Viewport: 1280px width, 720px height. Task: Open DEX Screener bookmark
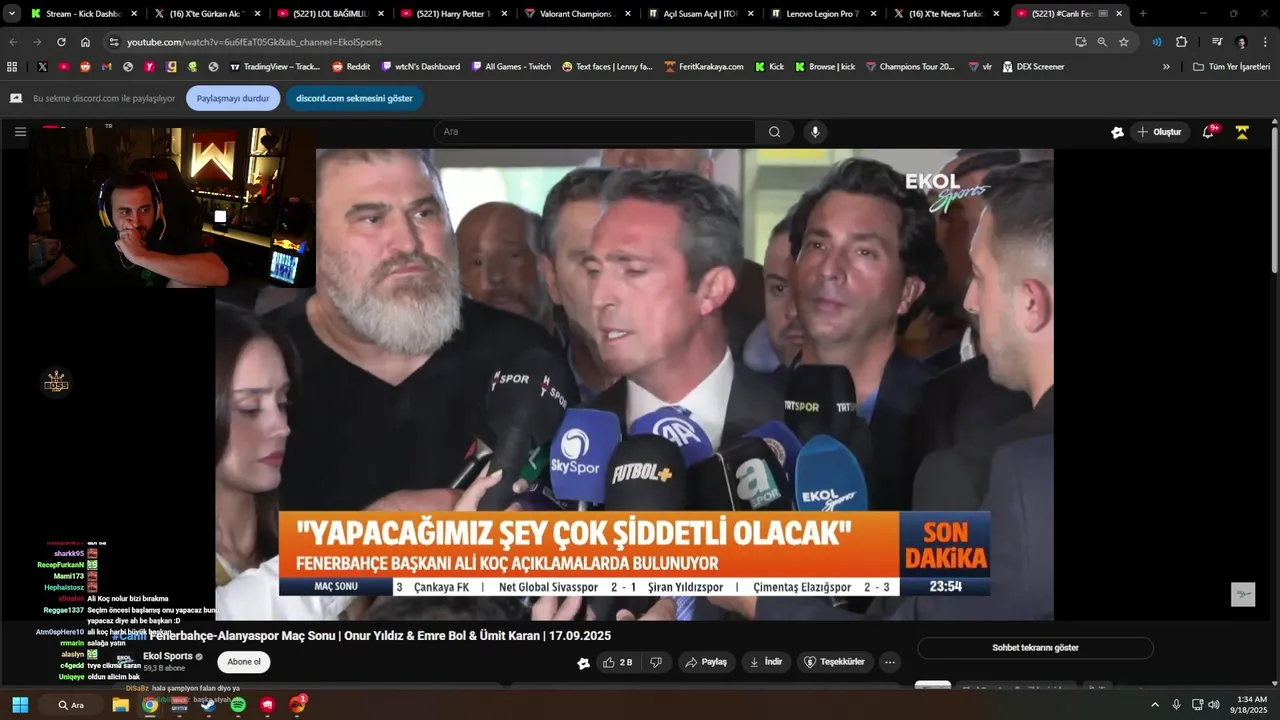[1033, 67]
